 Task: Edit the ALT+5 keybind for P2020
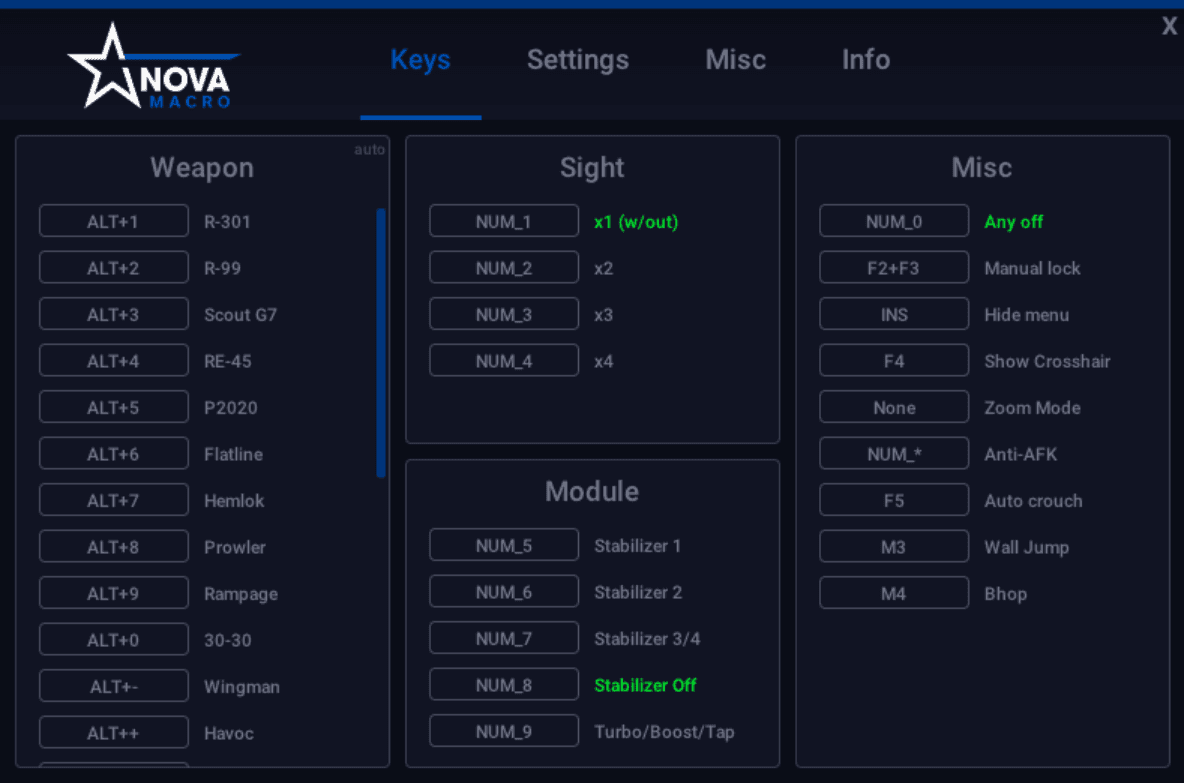pyautogui.click(x=113, y=408)
